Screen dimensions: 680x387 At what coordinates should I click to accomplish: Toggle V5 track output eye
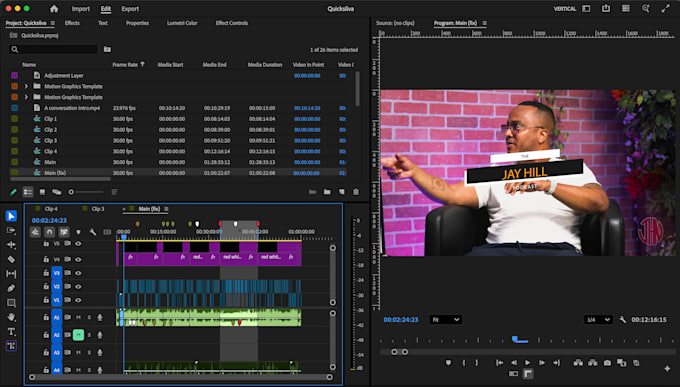pyautogui.click(x=78, y=244)
